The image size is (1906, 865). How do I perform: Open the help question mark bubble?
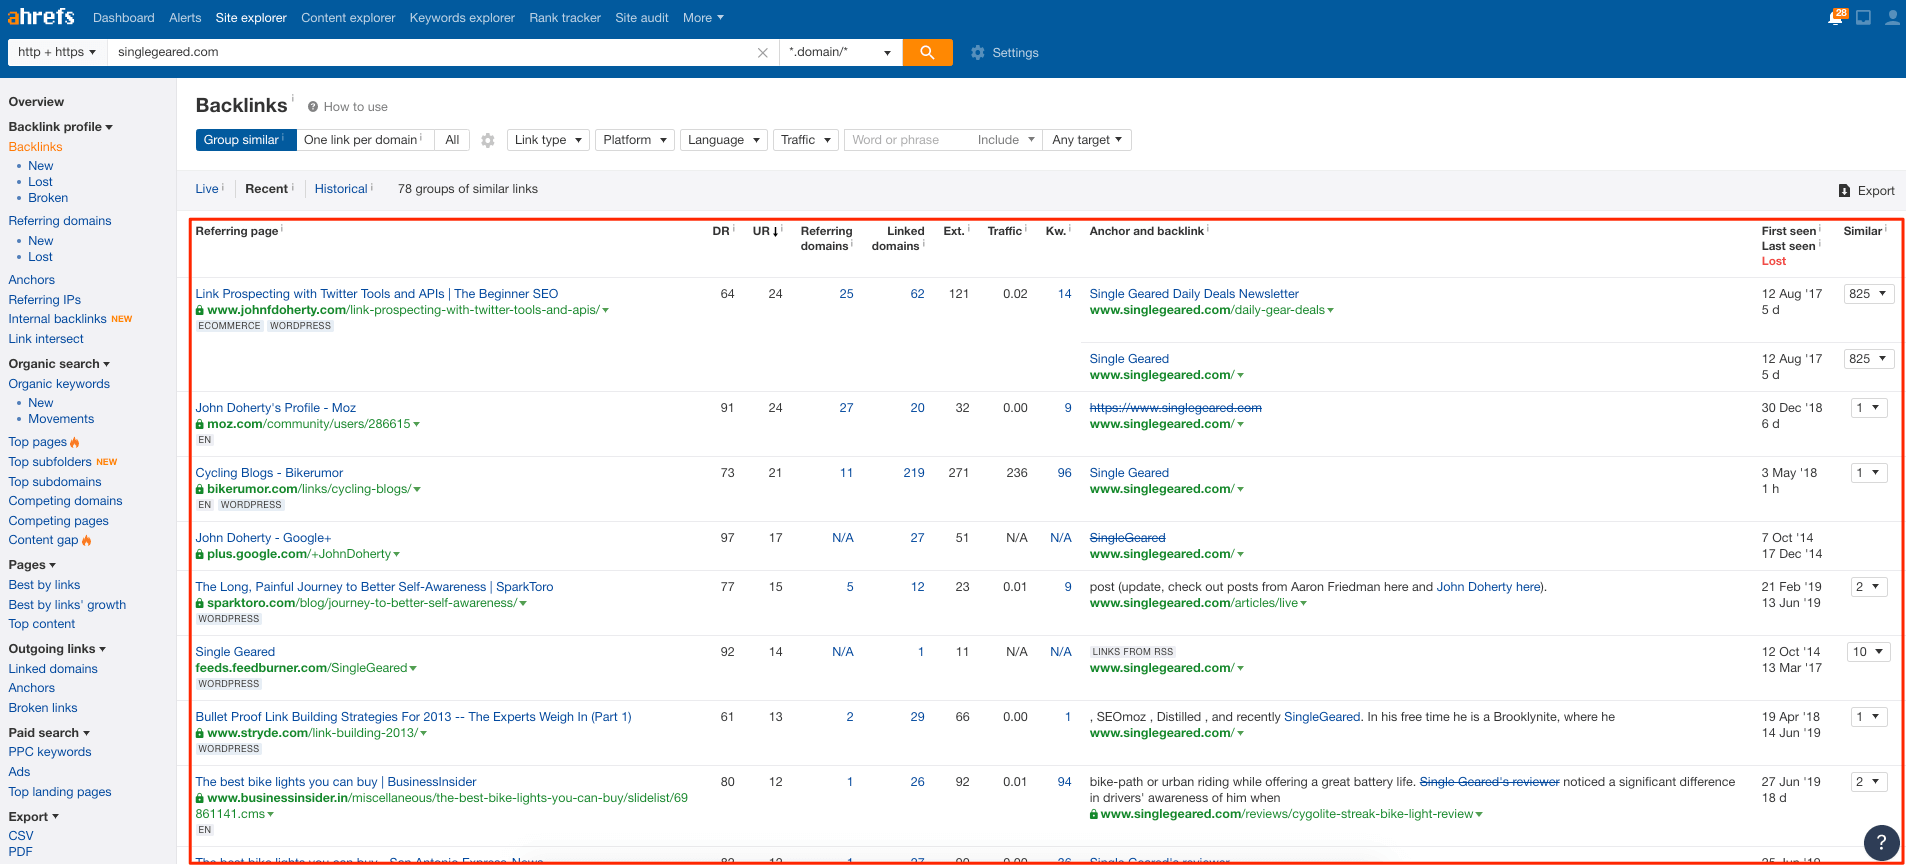pyautogui.click(x=1881, y=842)
